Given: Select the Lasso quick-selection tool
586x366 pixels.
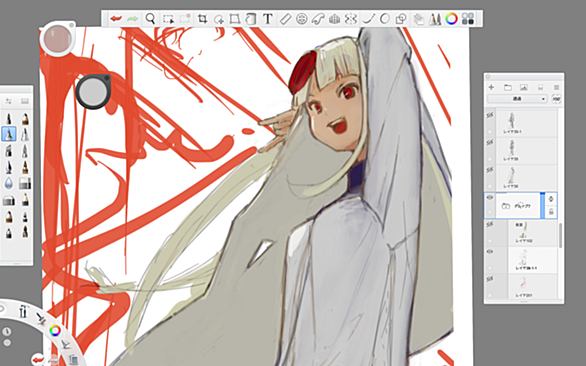Looking at the screenshot, I should 219,19.
